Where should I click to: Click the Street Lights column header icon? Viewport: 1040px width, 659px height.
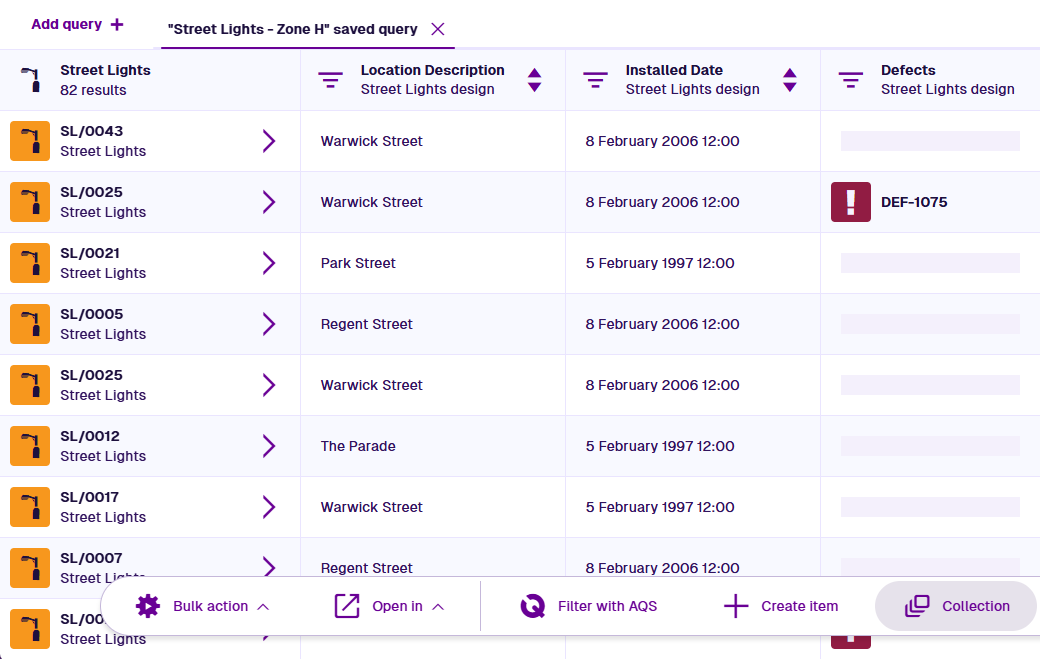pyautogui.click(x=30, y=80)
